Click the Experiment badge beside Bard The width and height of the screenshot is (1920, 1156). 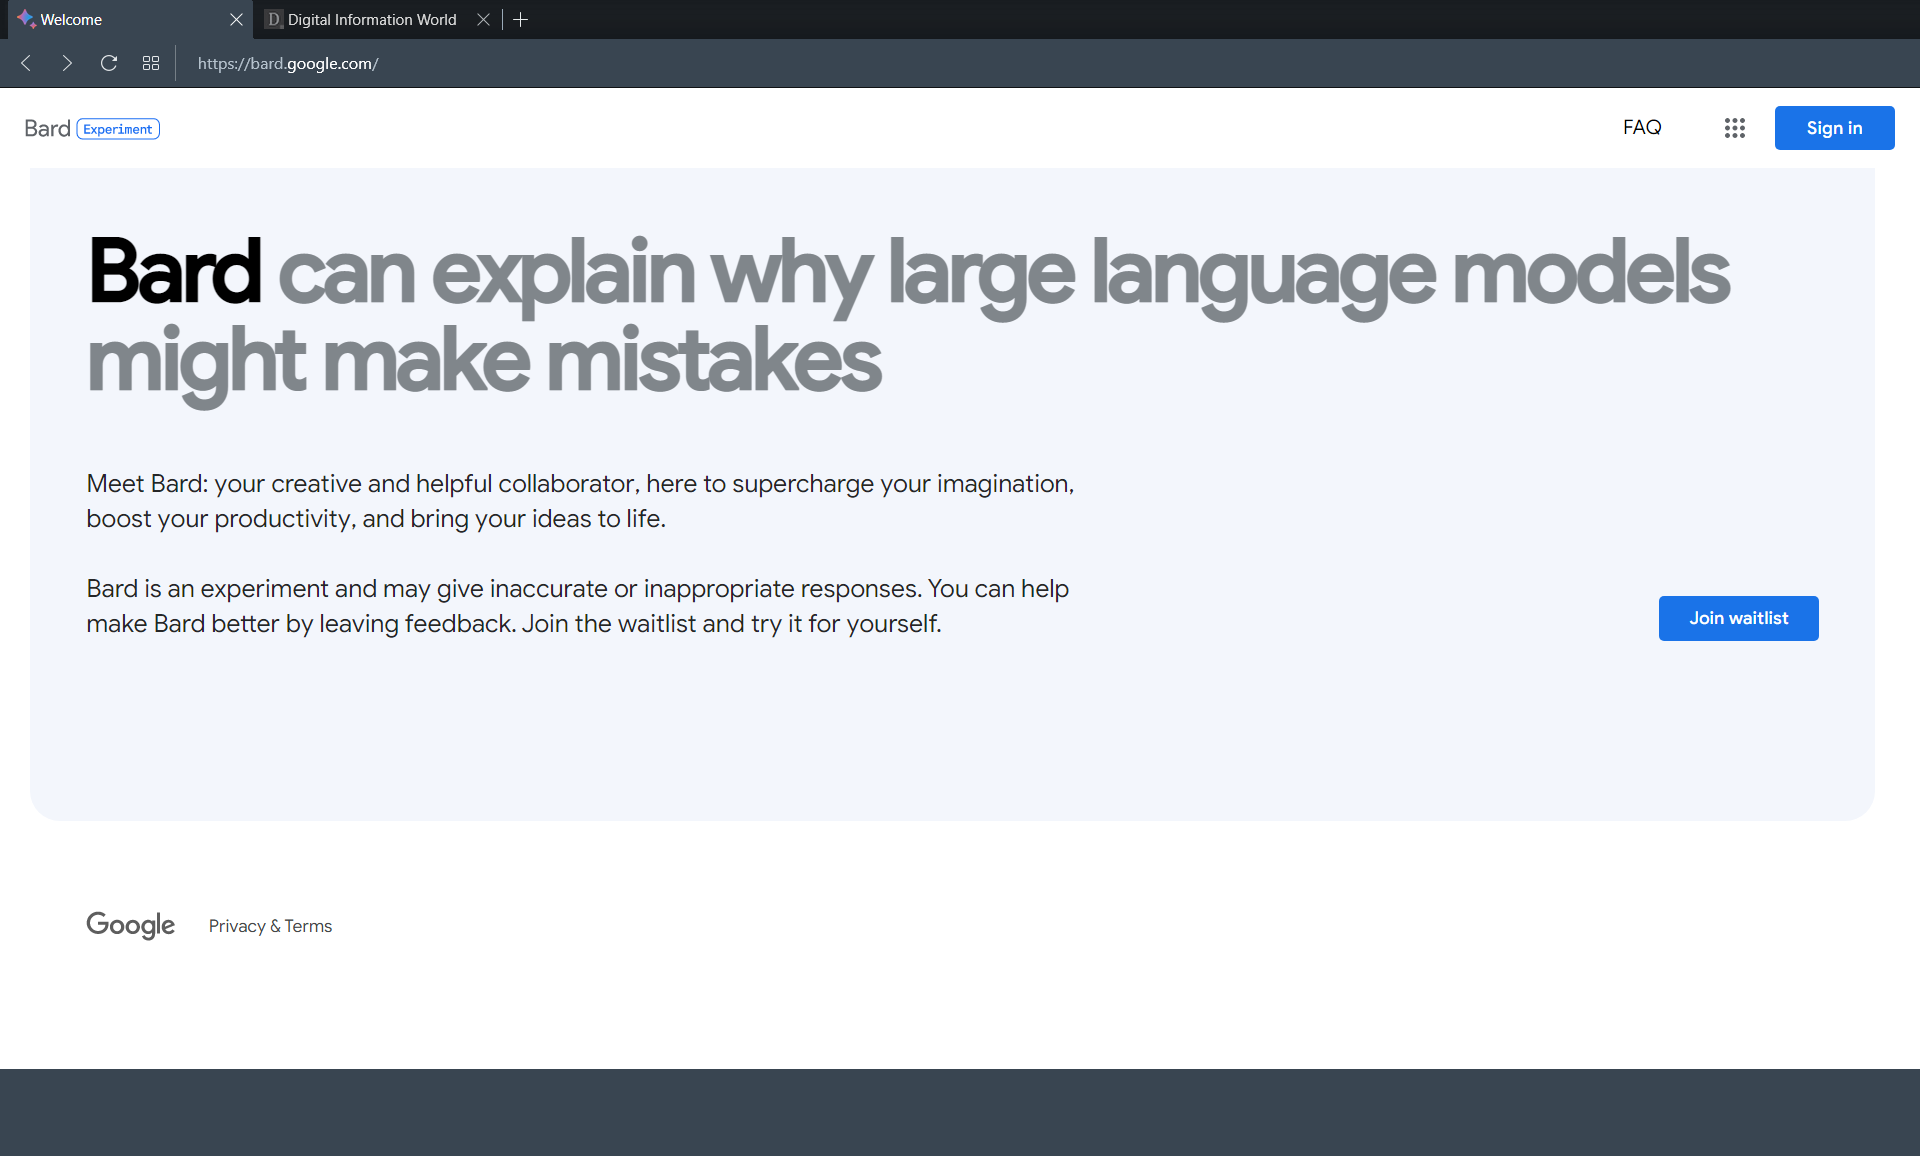click(118, 129)
